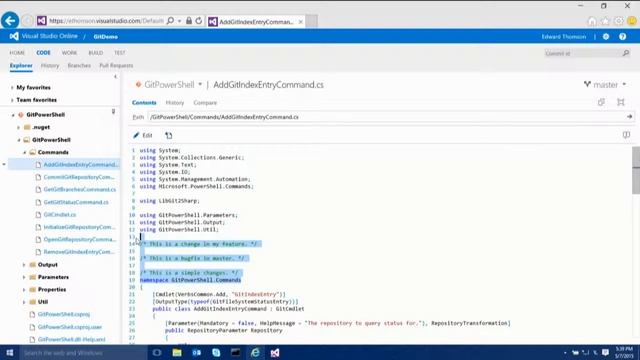Switch to History sub-tab under CODE
This screenshot has height=360, width=640.
click(50, 66)
